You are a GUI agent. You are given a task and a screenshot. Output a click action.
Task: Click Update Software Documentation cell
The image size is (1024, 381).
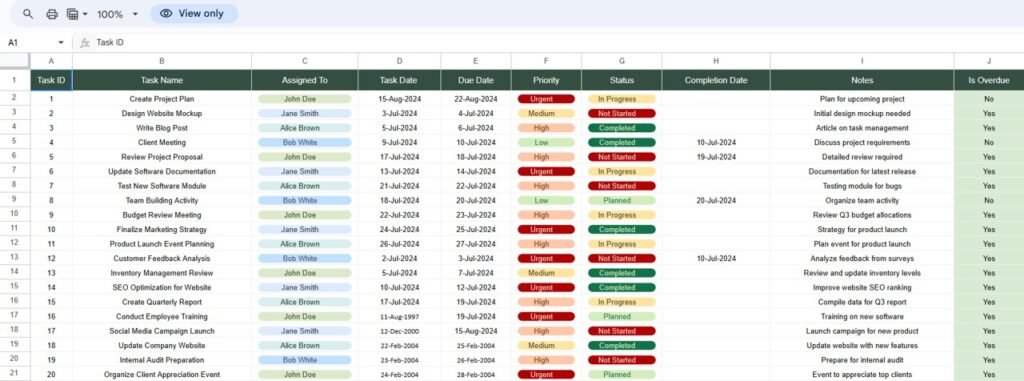point(162,172)
